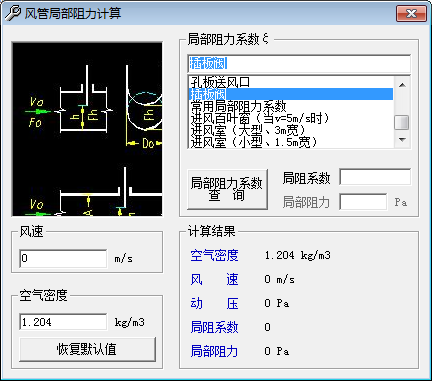The height and width of the screenshot is (381, 432).
Task: Select the highlighted 插板阀 list item
Action: click(x=290, y=94)
